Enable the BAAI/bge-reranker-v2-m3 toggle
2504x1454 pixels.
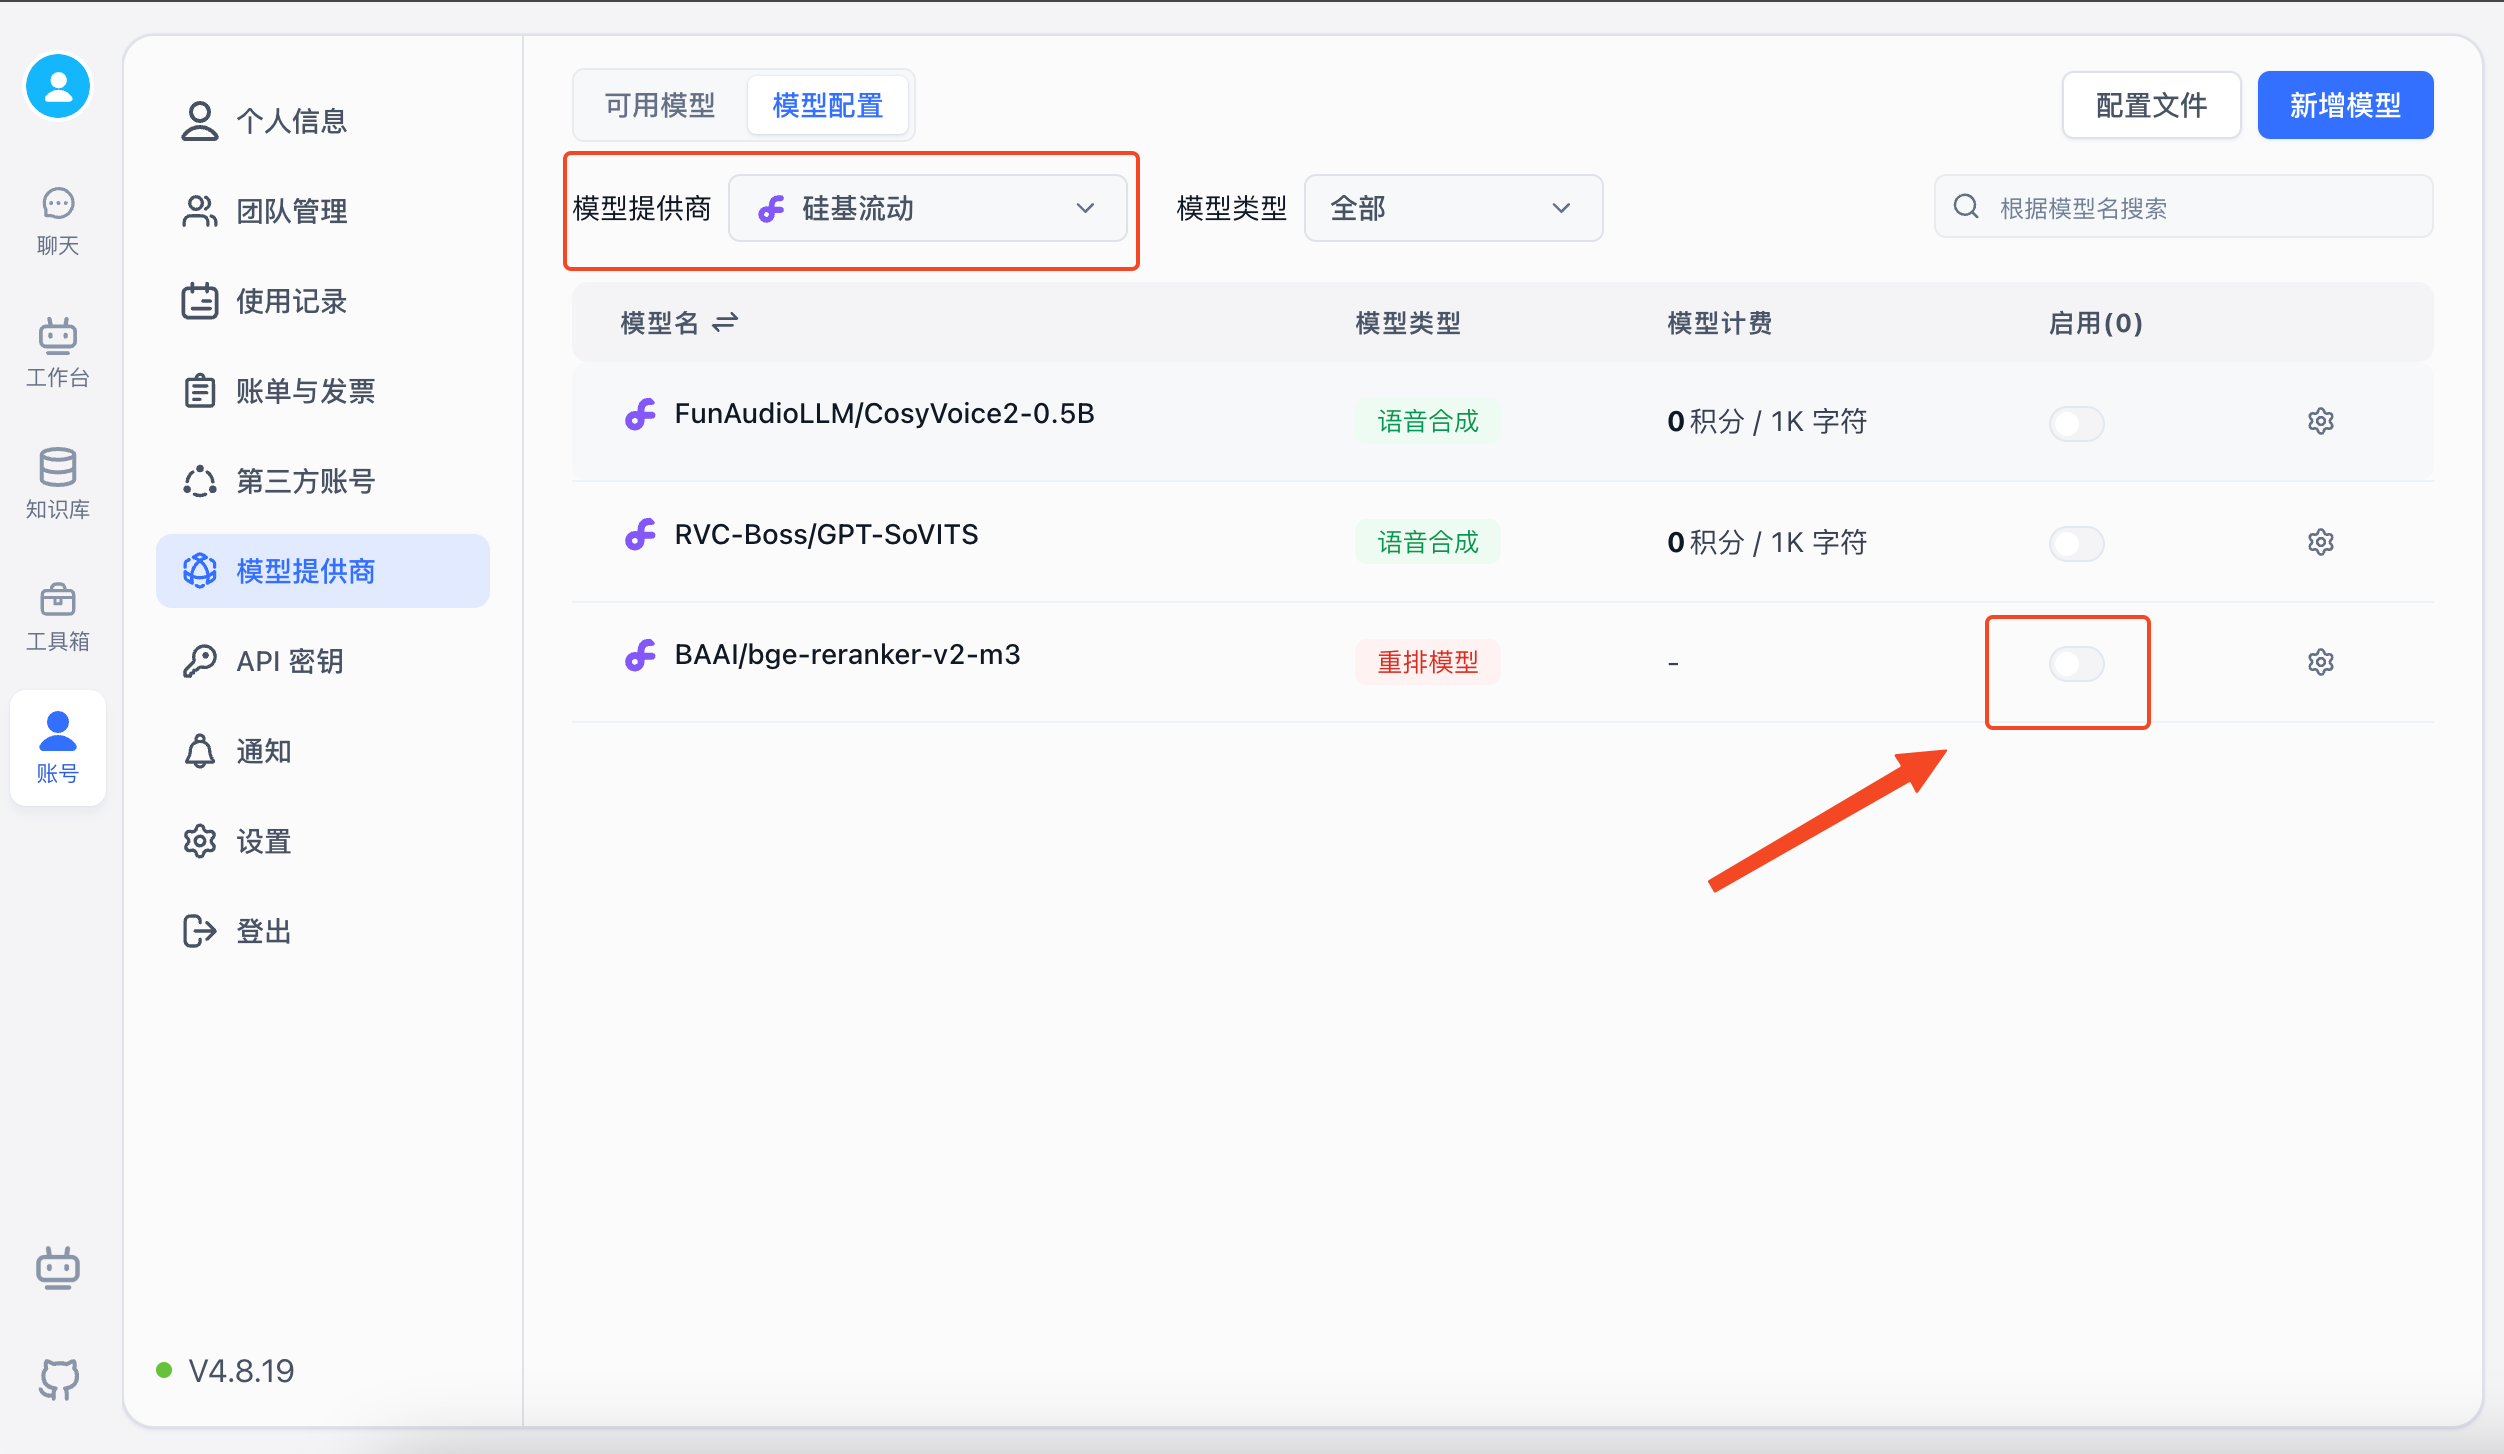(x=2076, y=664)
